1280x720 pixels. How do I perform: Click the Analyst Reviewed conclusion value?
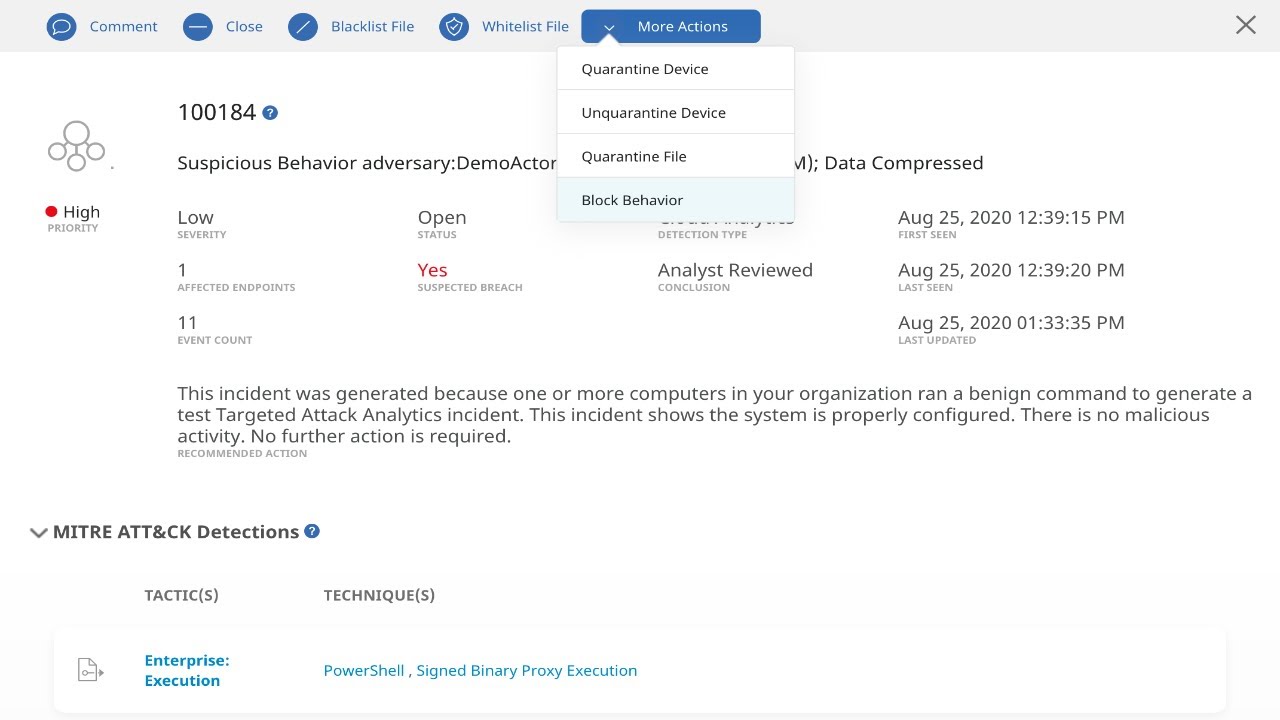click(735, 270)
